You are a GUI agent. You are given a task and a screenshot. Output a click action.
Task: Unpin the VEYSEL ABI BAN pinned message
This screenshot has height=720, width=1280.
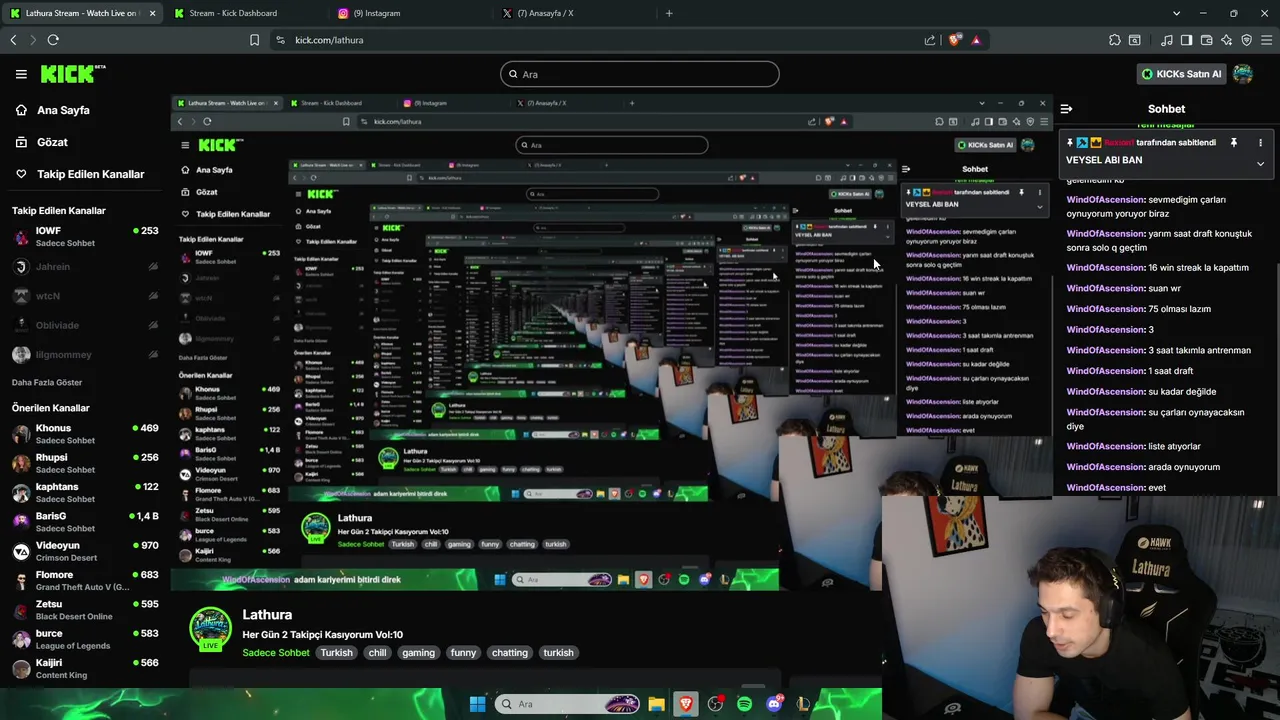point(1233,143)
